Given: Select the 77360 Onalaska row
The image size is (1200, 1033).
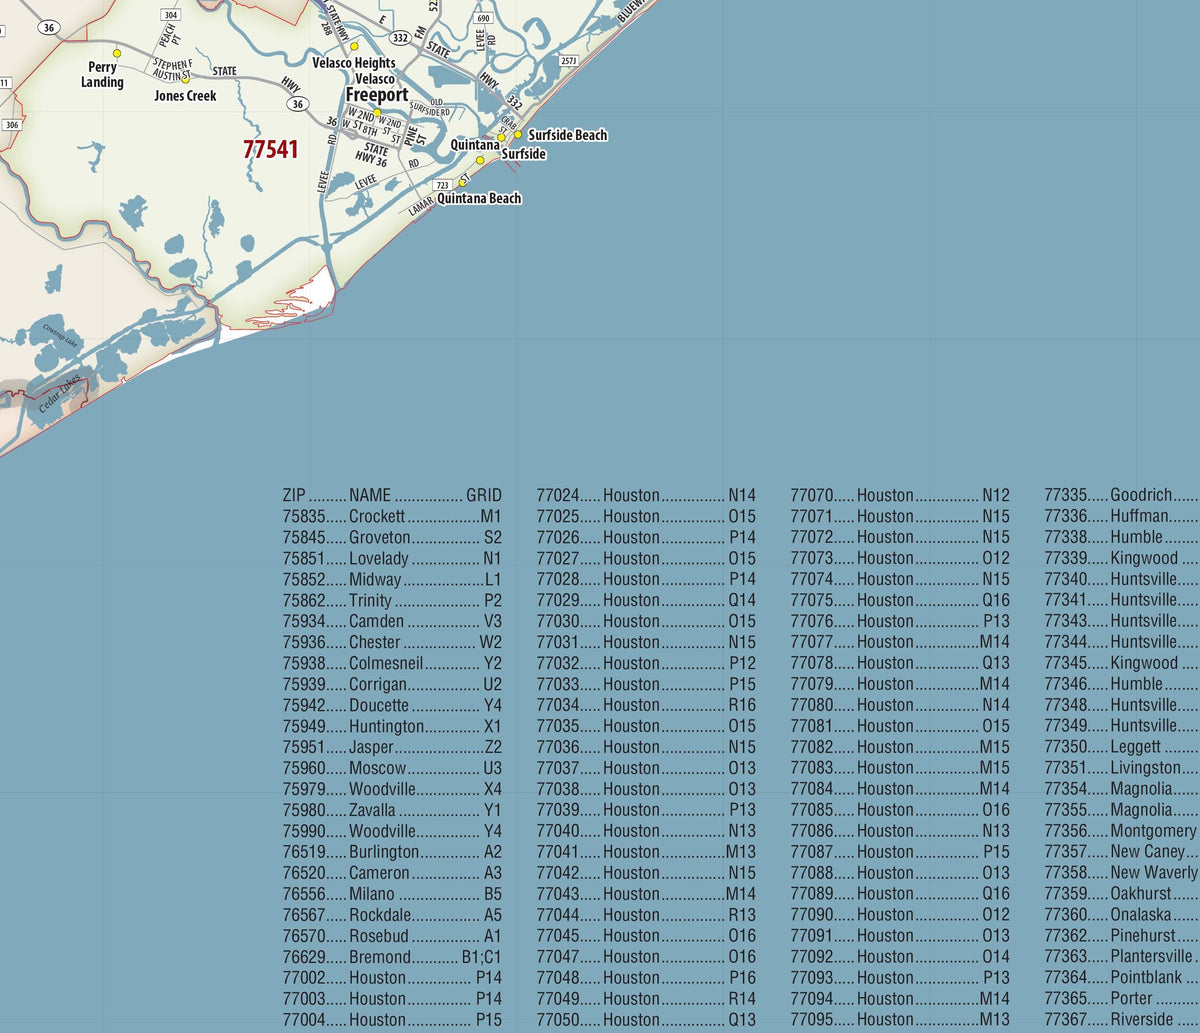Looking at the screenshot, I should point(1122,915).
